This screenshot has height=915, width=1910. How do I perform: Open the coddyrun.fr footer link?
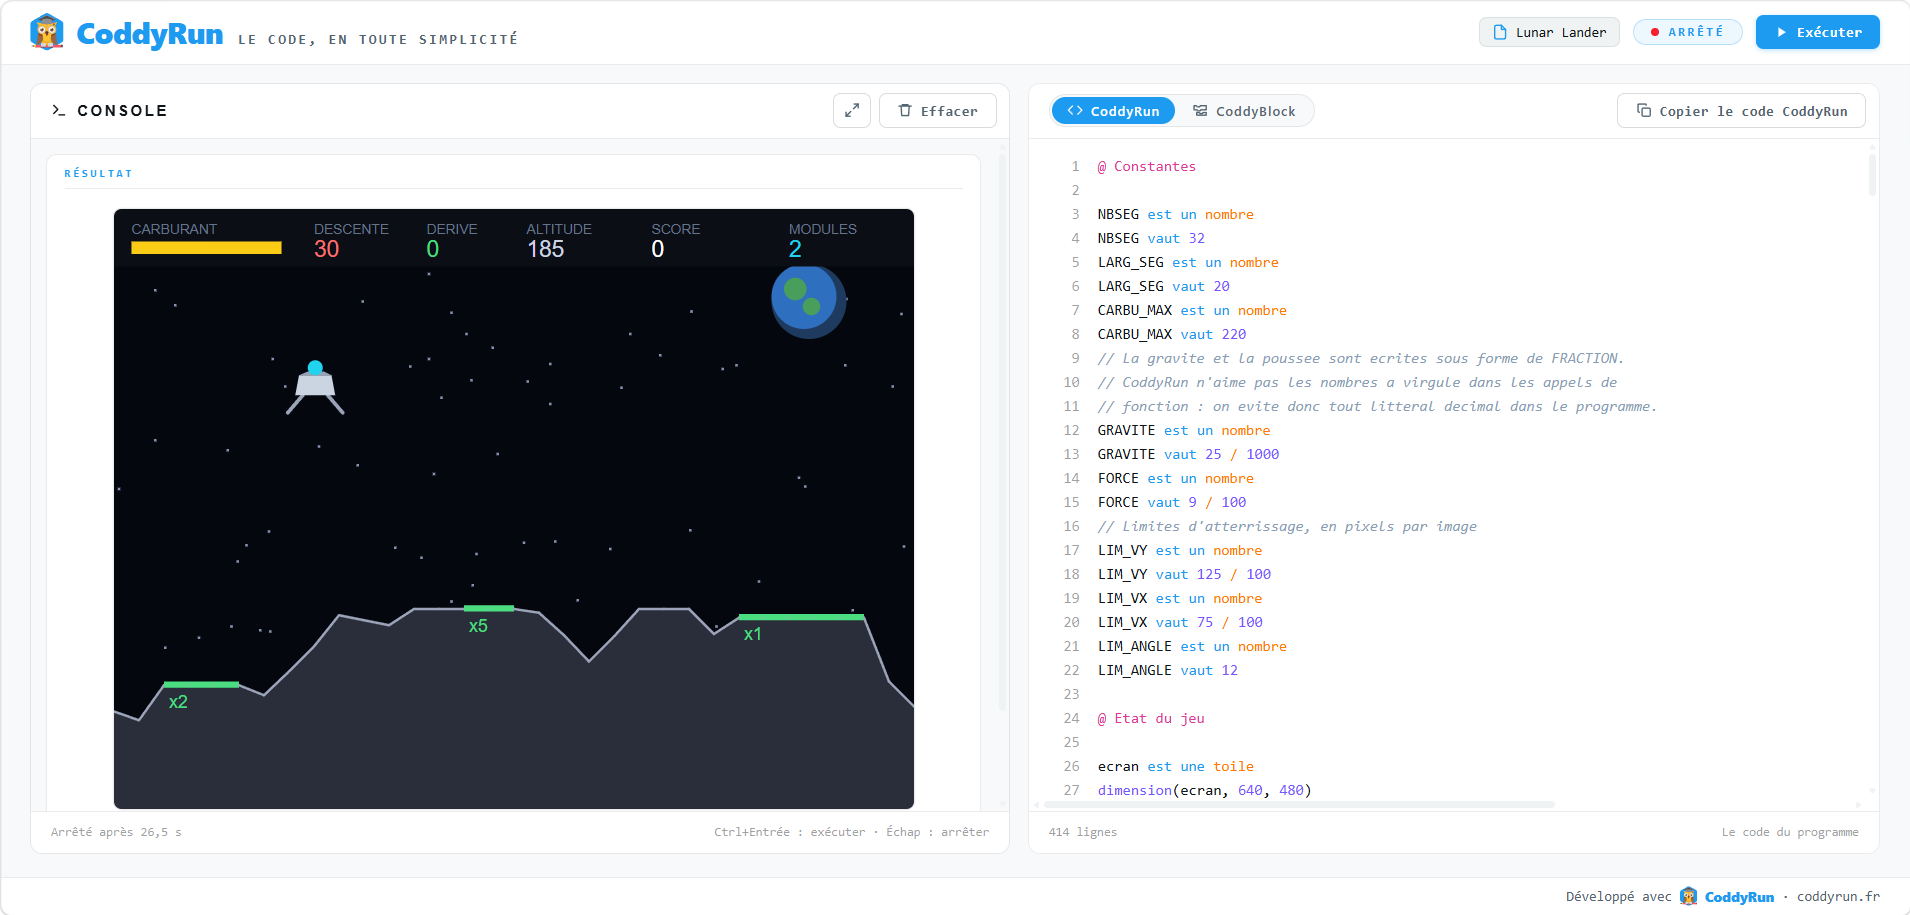1838,896
